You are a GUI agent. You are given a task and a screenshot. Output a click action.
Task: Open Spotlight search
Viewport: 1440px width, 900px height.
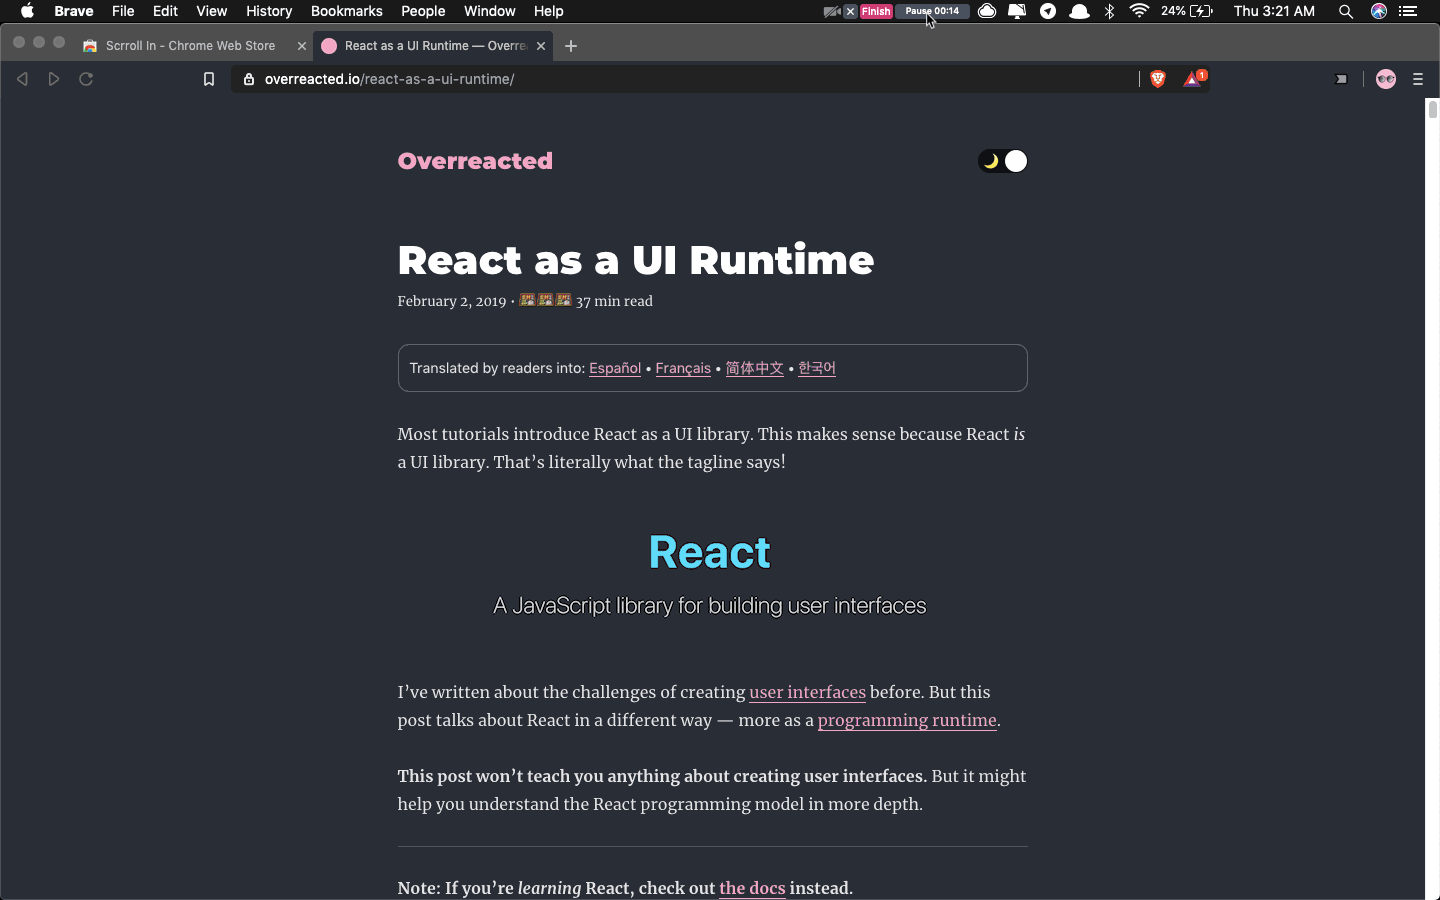point(1346,11)
